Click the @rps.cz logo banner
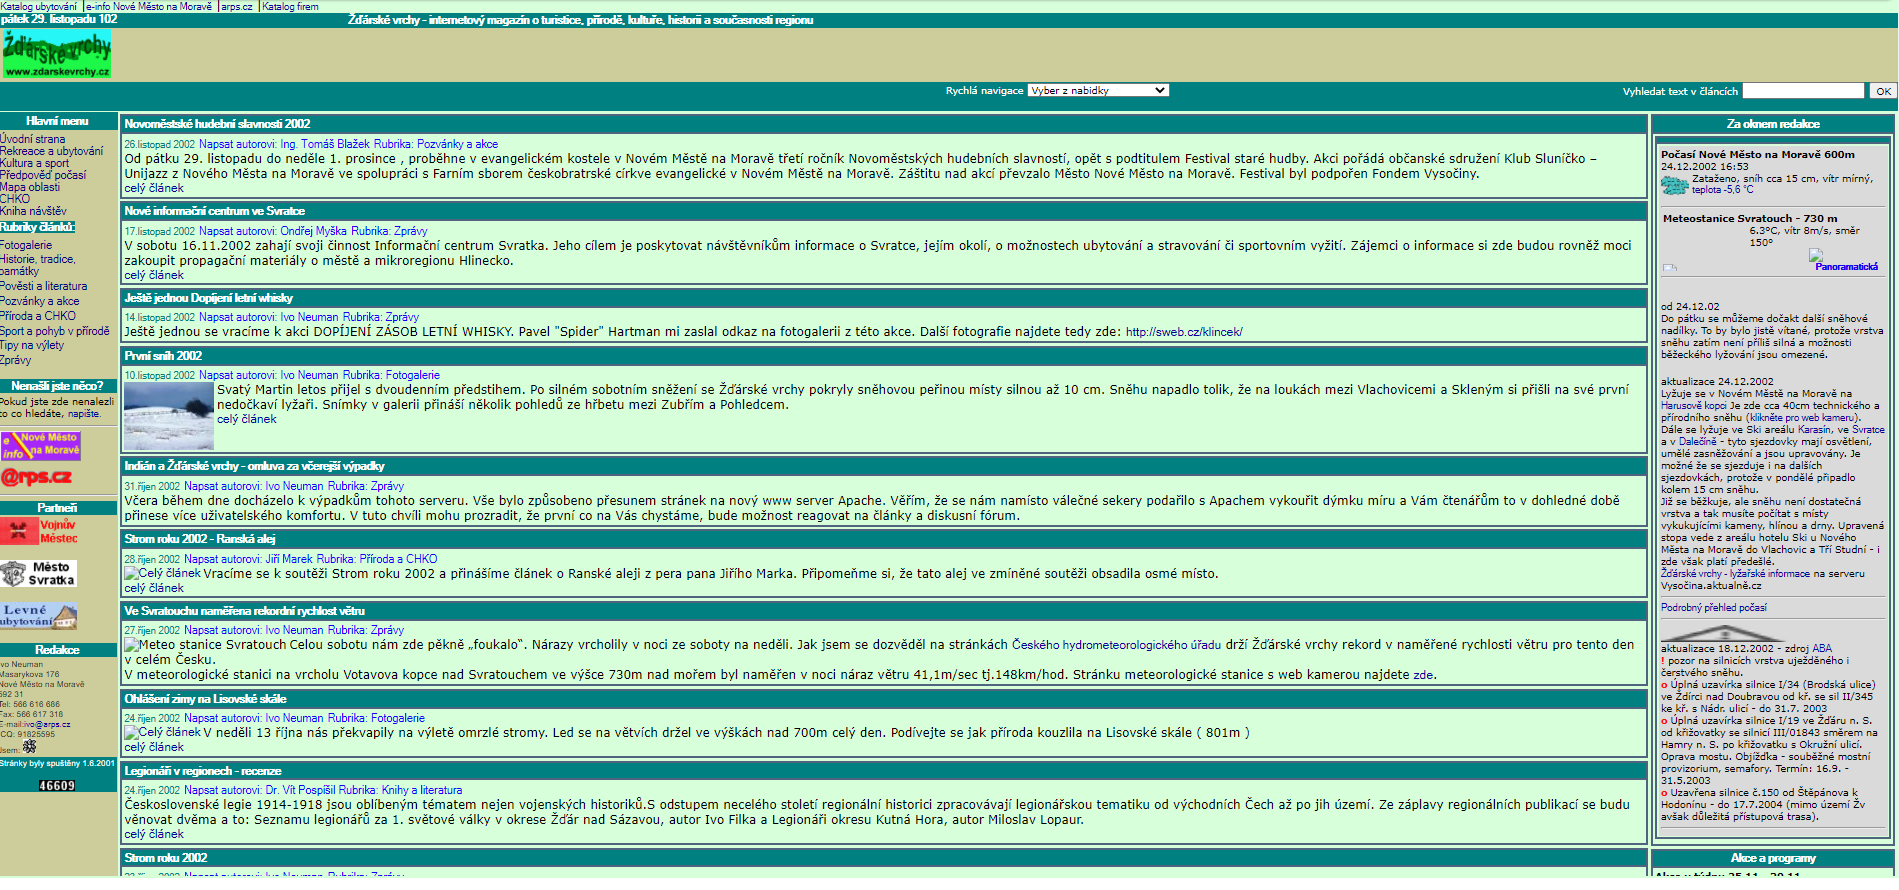1899x890 pixels. [x=37, y=477]
